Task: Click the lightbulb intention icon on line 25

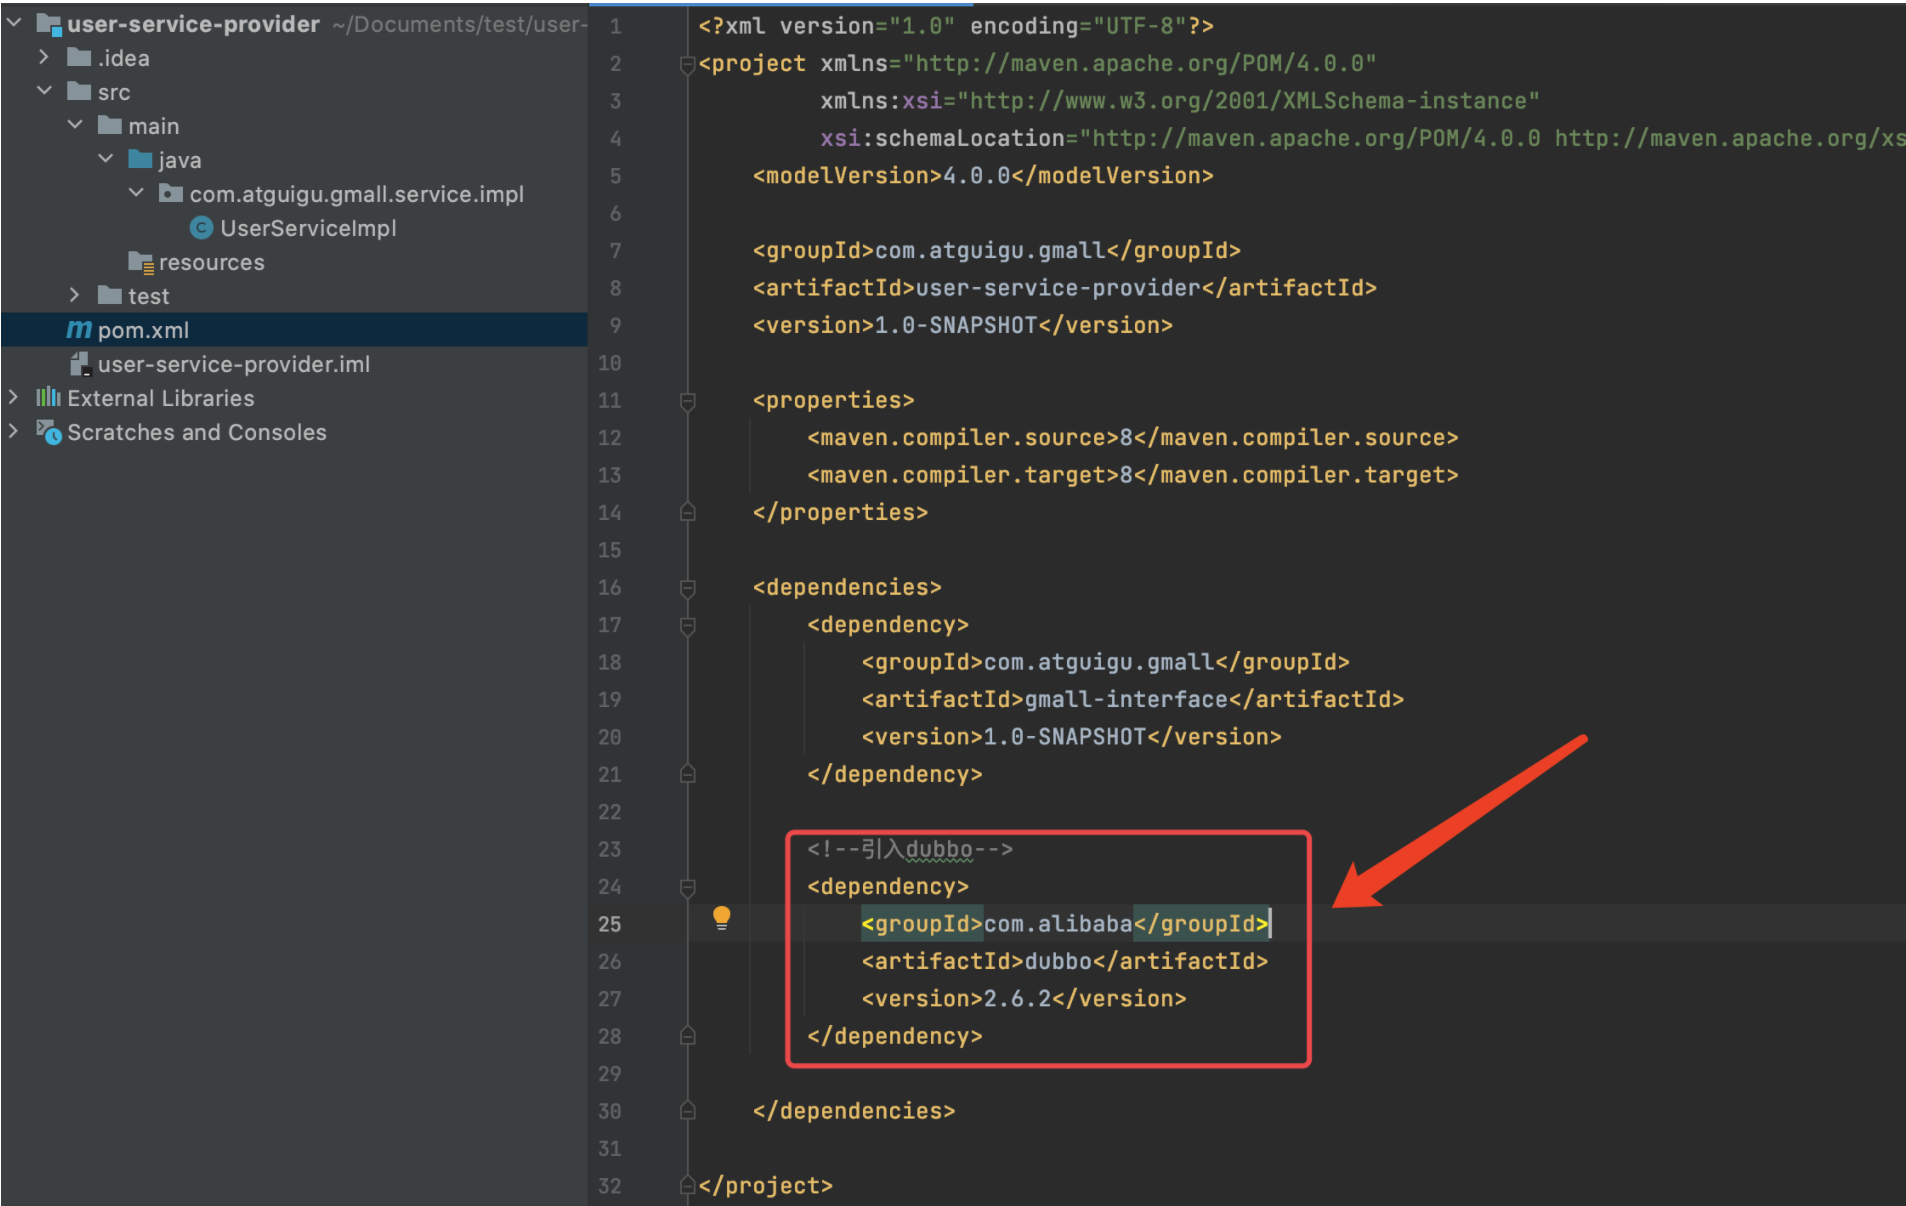Action: (x=721, y=917)
